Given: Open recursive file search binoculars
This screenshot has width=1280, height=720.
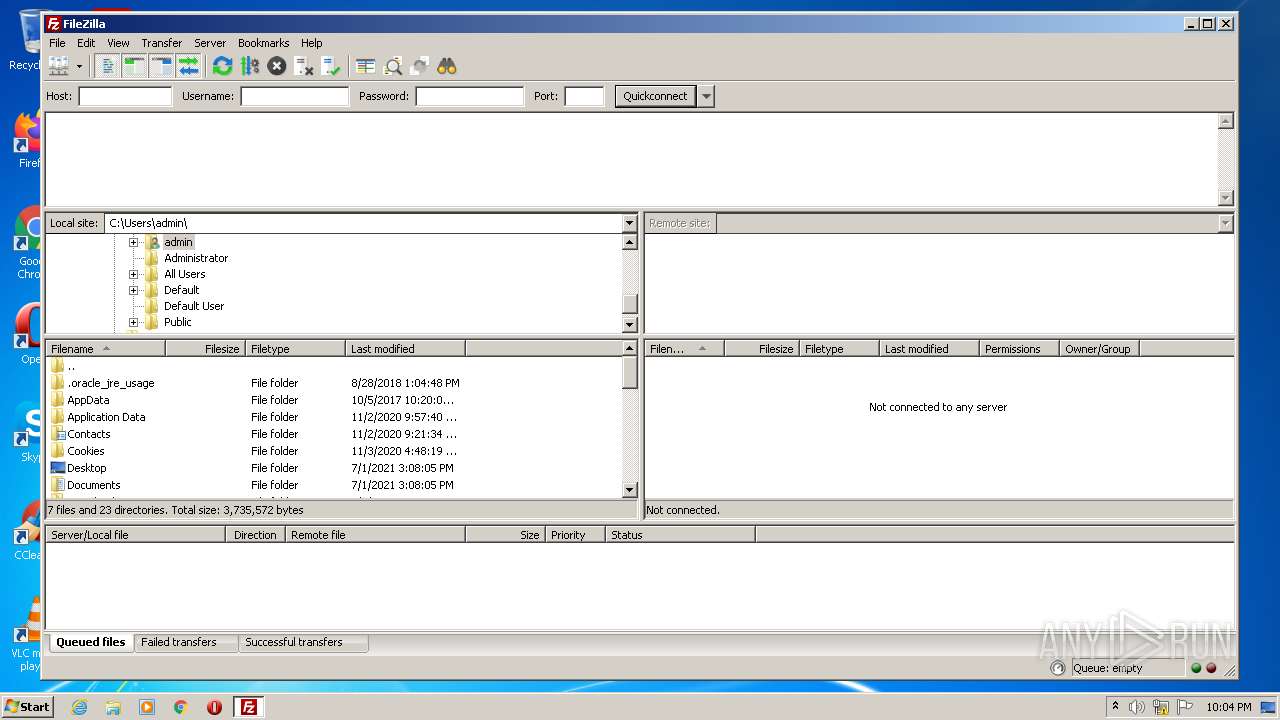Looking at the screenshot, I should (x=447, y=66).
